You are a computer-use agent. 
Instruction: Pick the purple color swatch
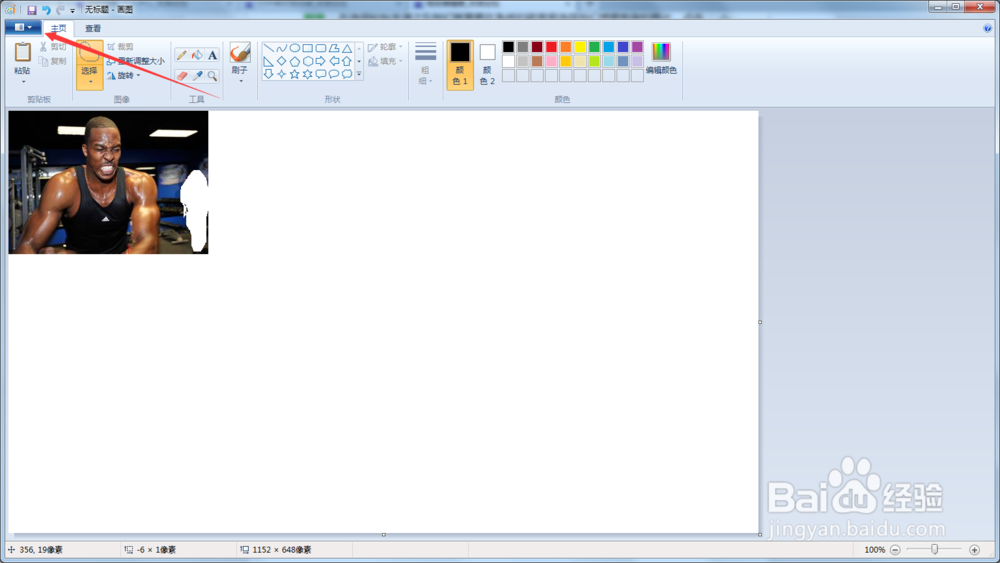[637, 47]
